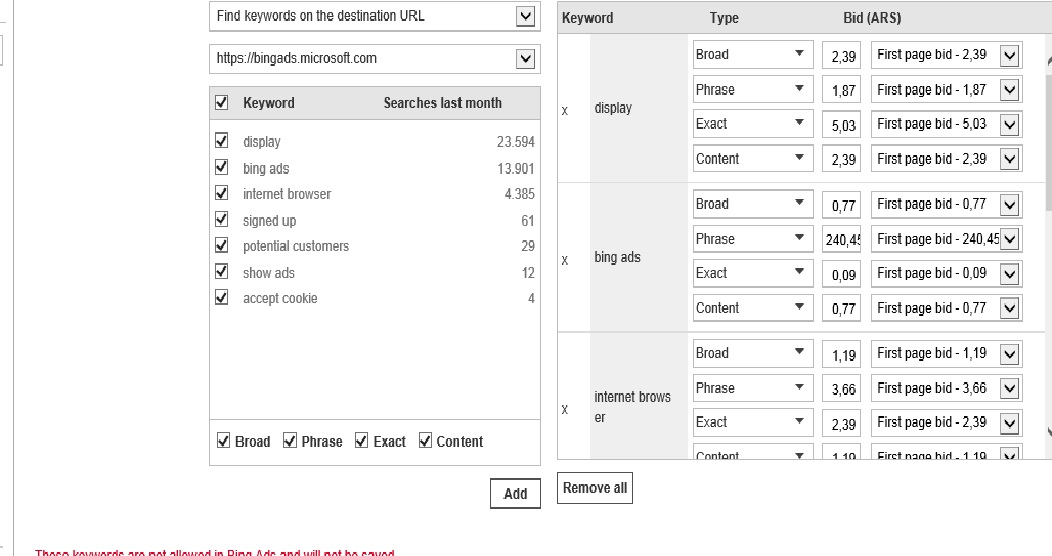Delete the internet browser keyword with x

(565, 410)
